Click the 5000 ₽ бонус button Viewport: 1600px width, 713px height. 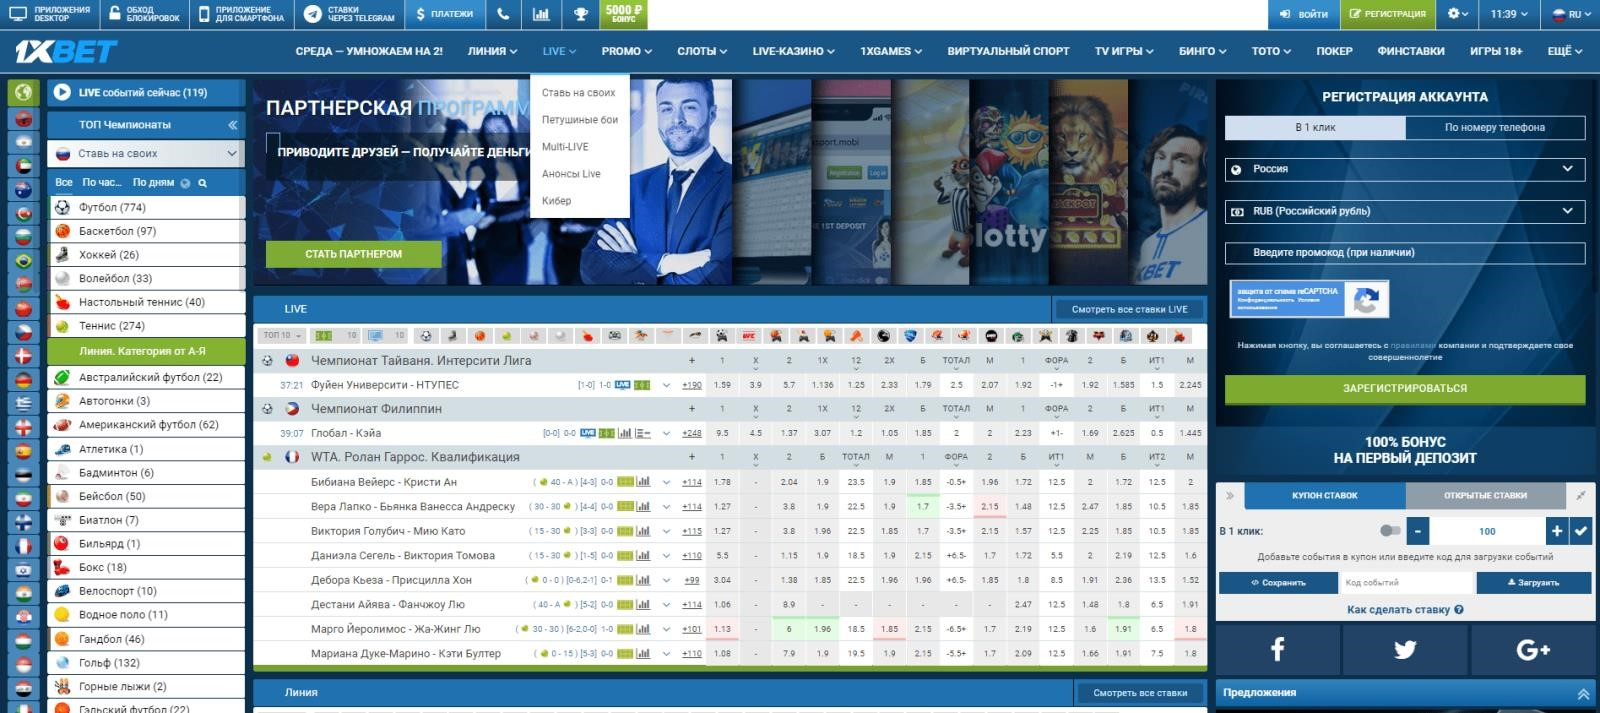pos(622,14)
